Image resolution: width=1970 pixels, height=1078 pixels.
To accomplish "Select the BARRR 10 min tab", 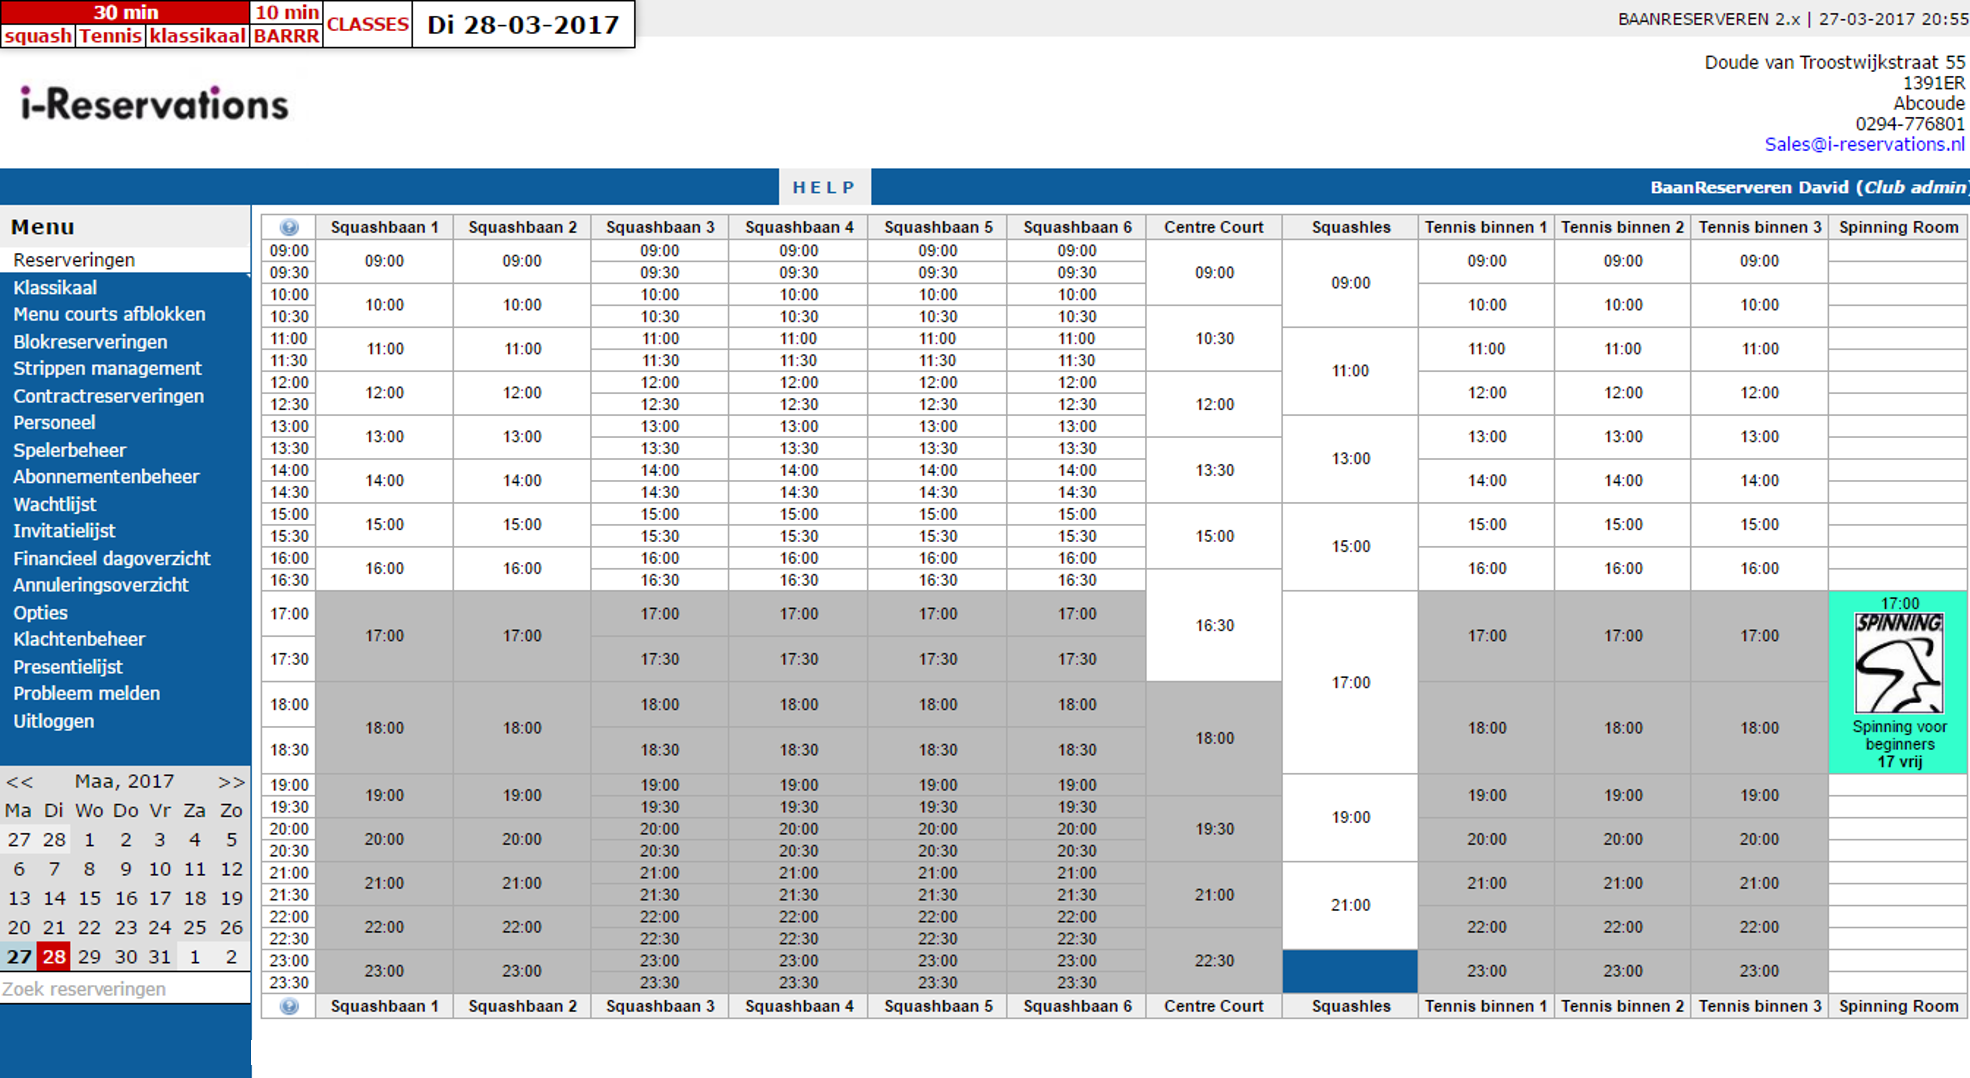I will (x=286, y=36).
